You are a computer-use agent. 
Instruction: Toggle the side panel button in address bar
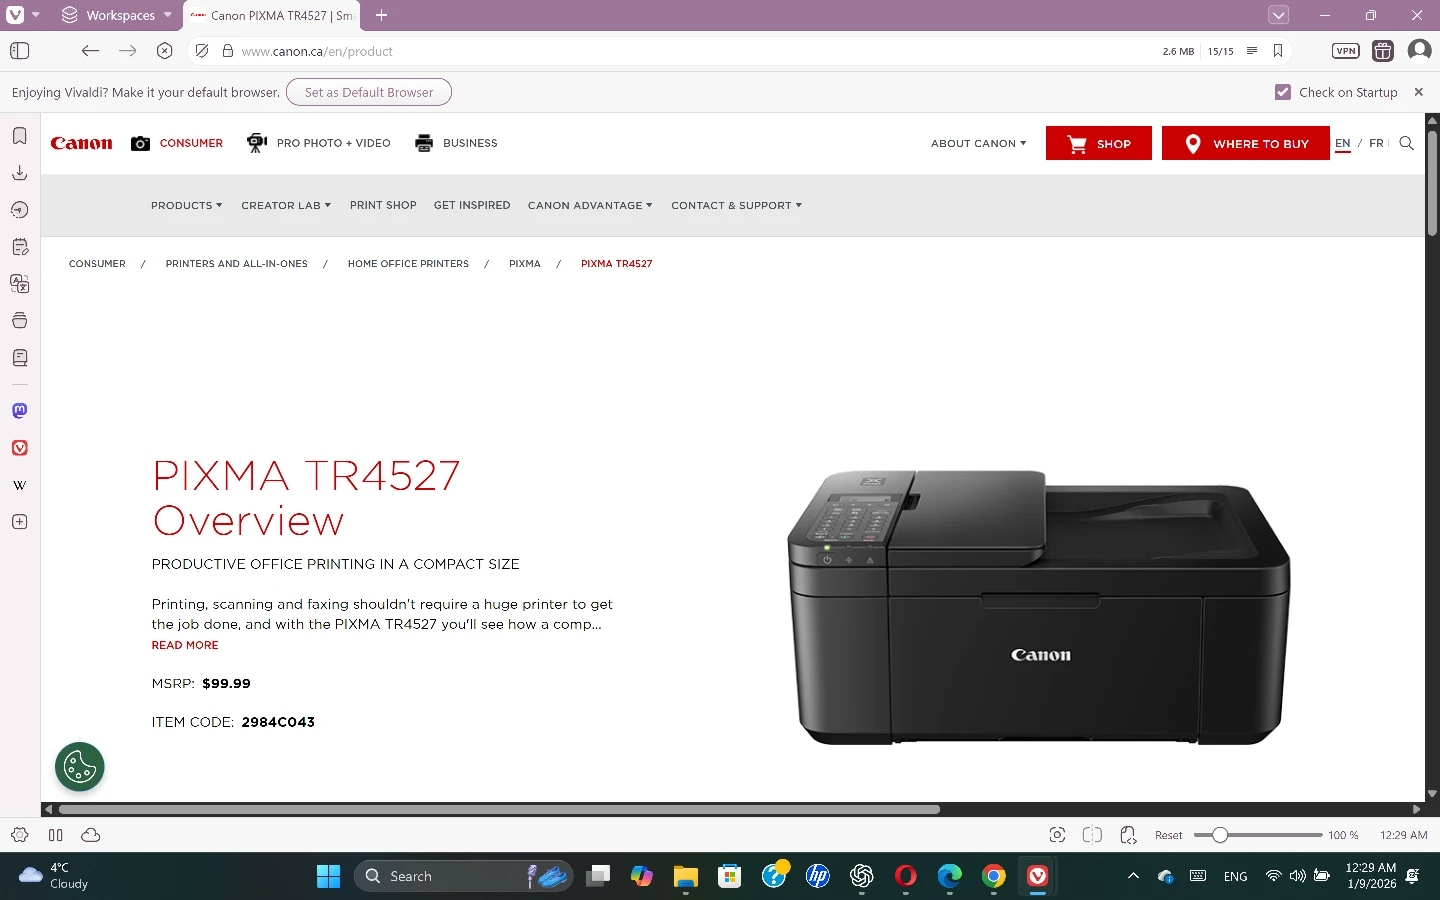pos(19,51)
